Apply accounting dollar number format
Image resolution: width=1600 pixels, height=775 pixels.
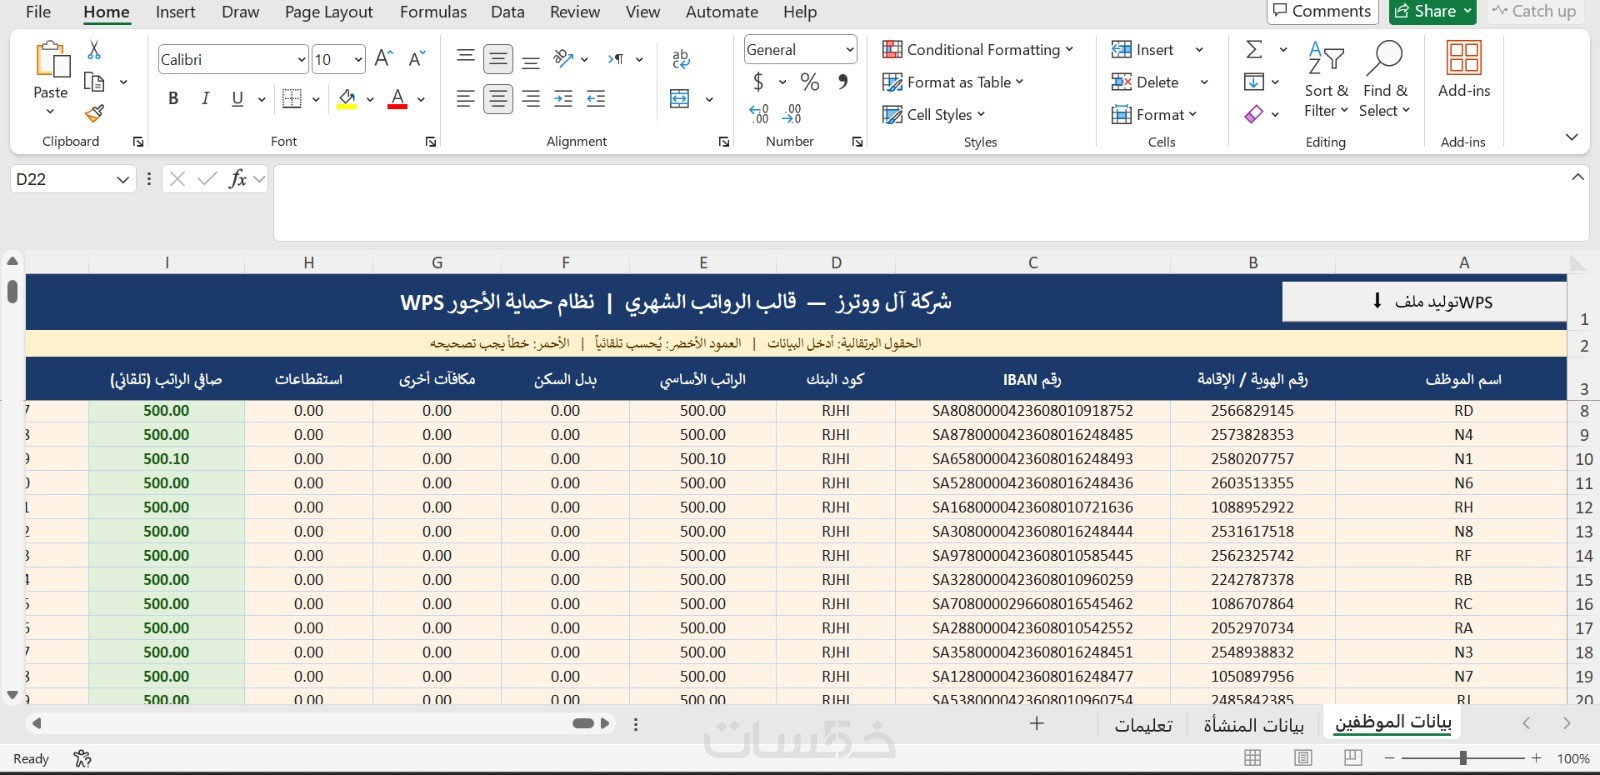coord(758,82)
